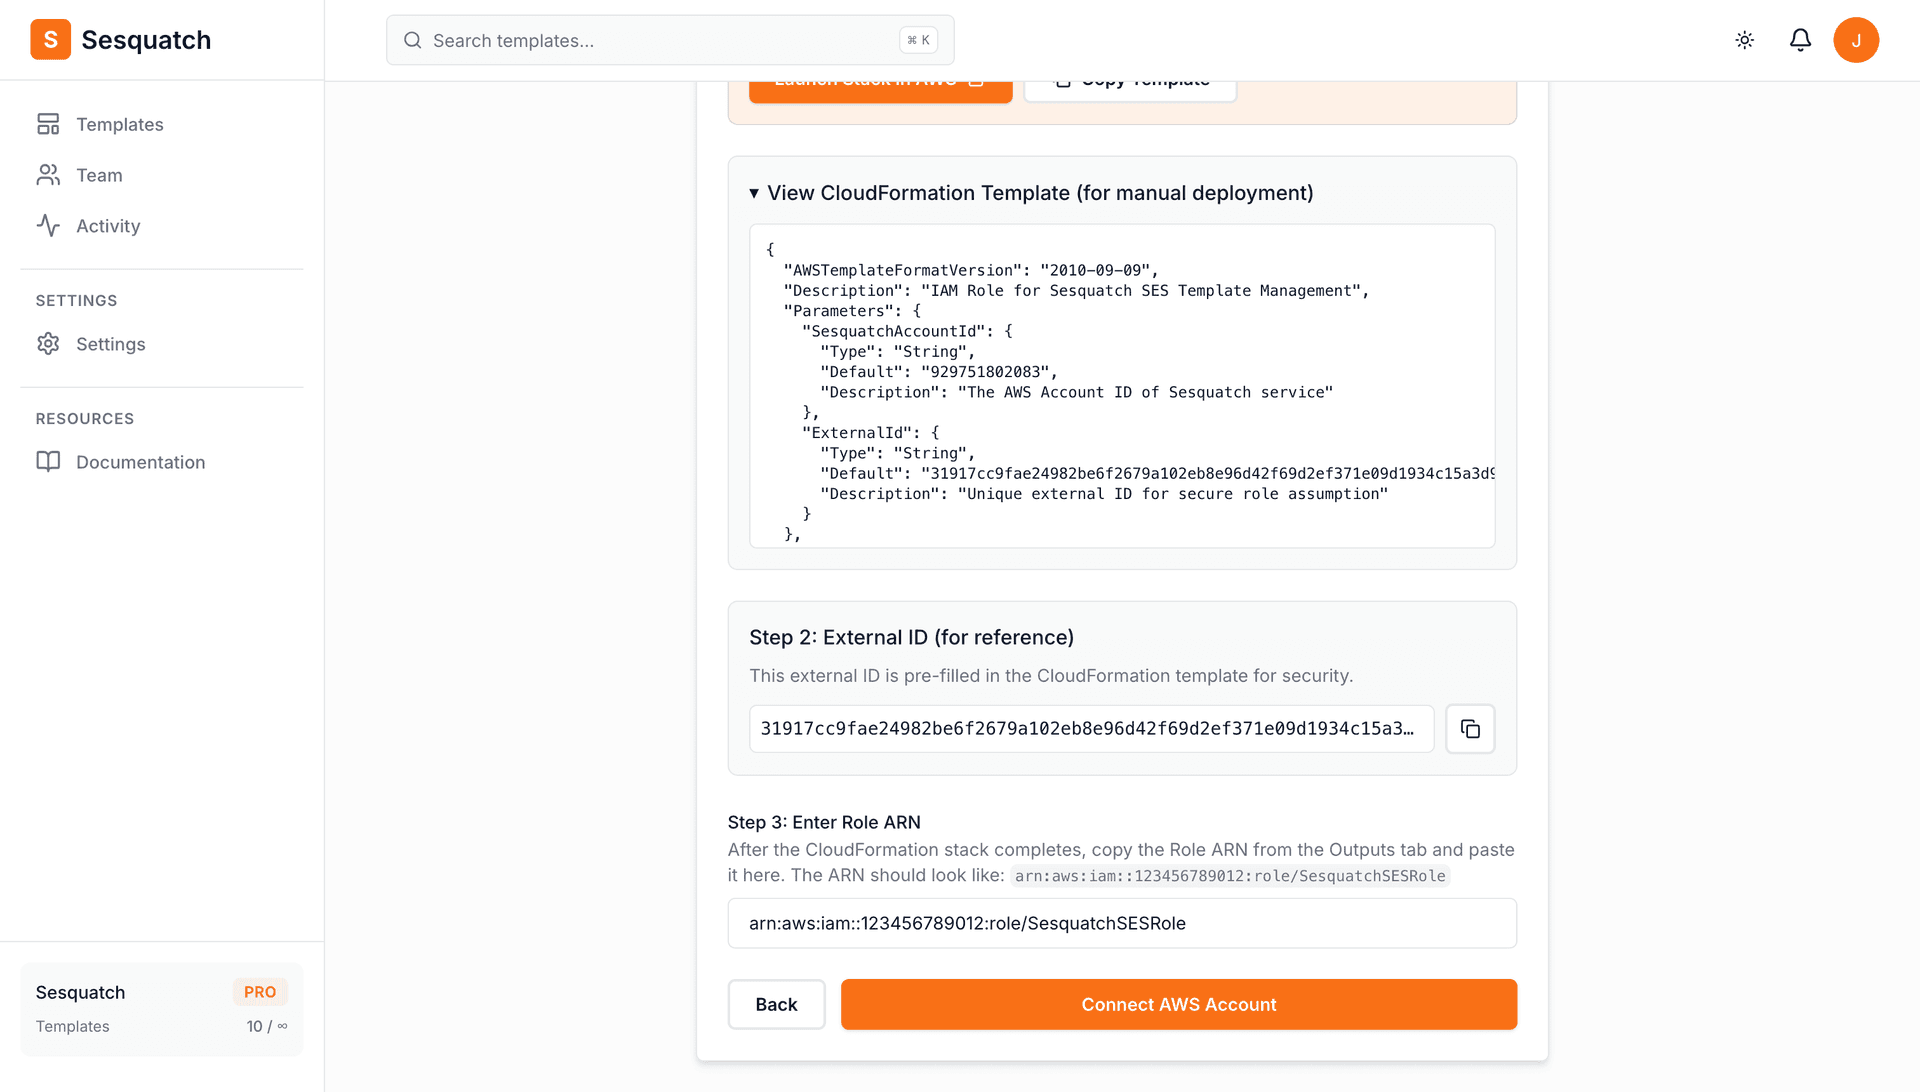Go to Activity in sidebar

pyautogui.click(x=108, y=226)
